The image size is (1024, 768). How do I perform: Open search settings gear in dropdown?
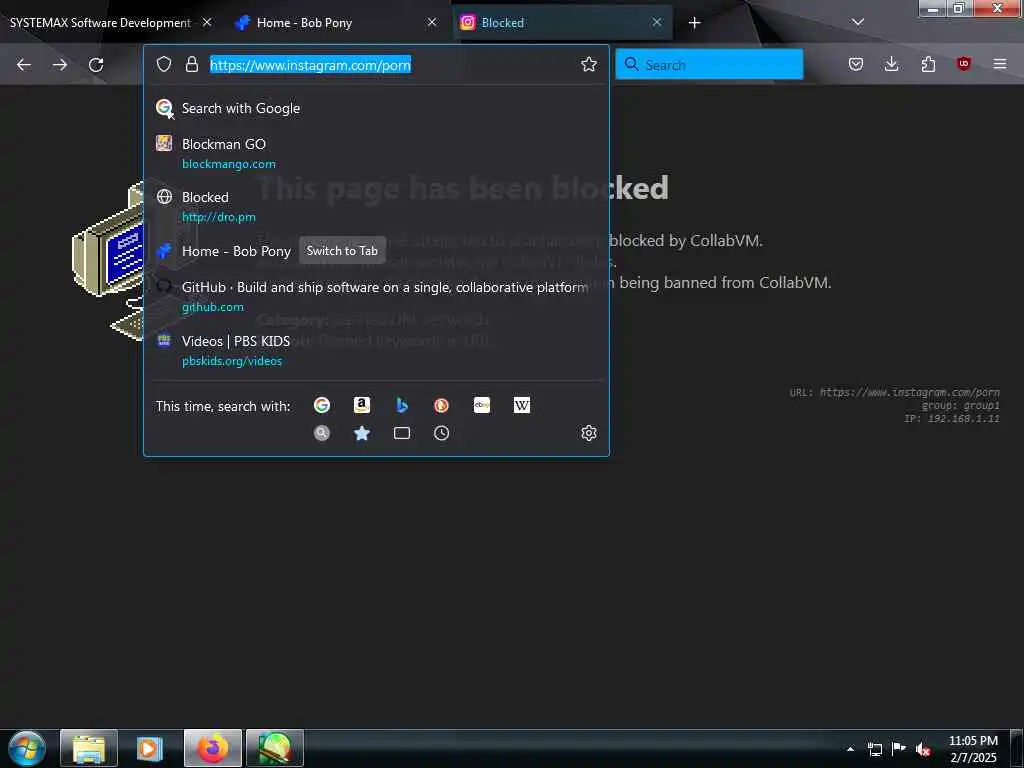tap(588, 433)
